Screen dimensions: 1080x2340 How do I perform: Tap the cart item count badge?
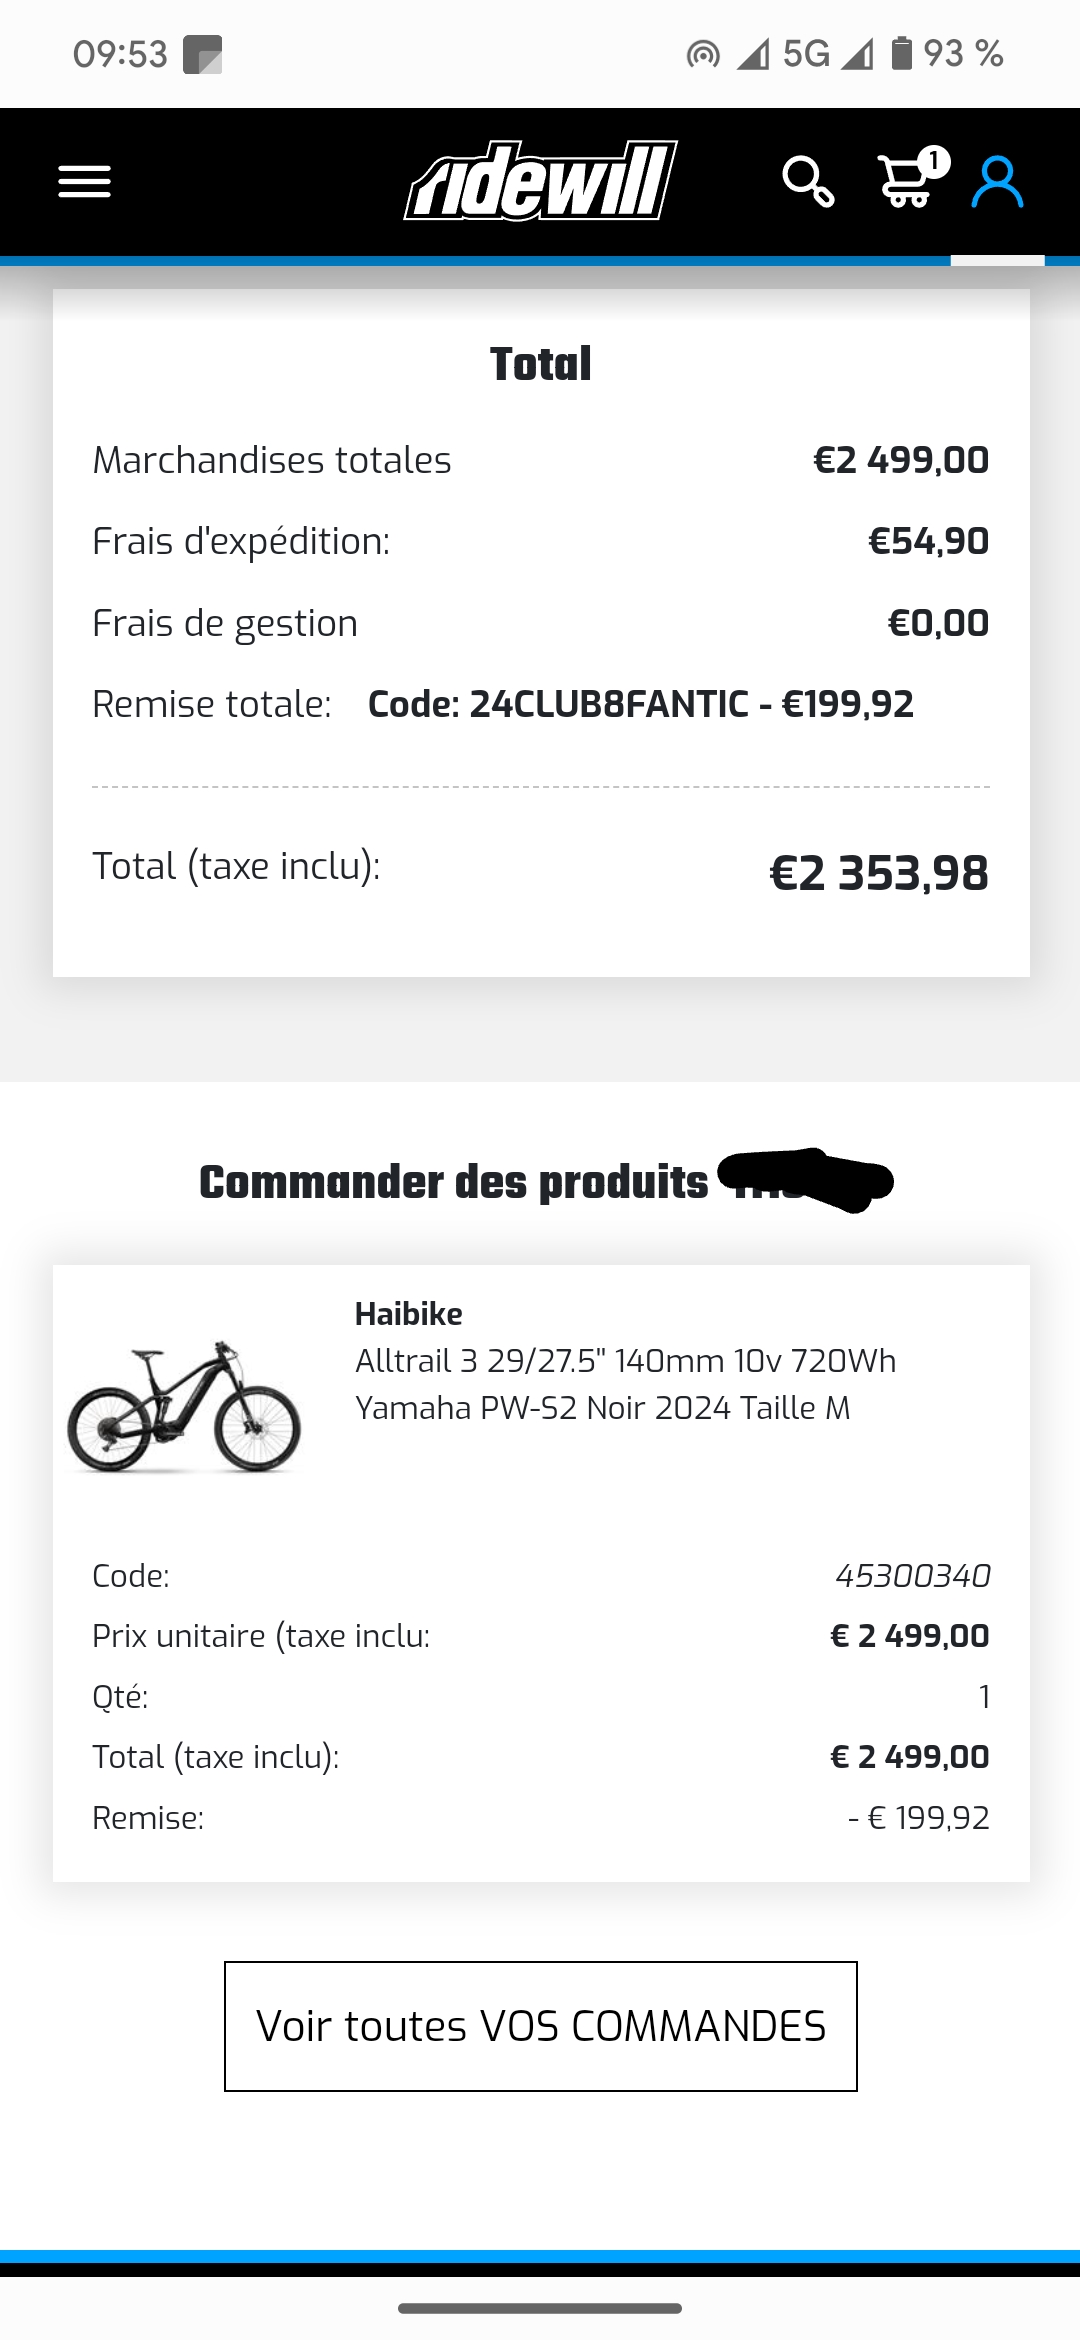pos(933,161)
